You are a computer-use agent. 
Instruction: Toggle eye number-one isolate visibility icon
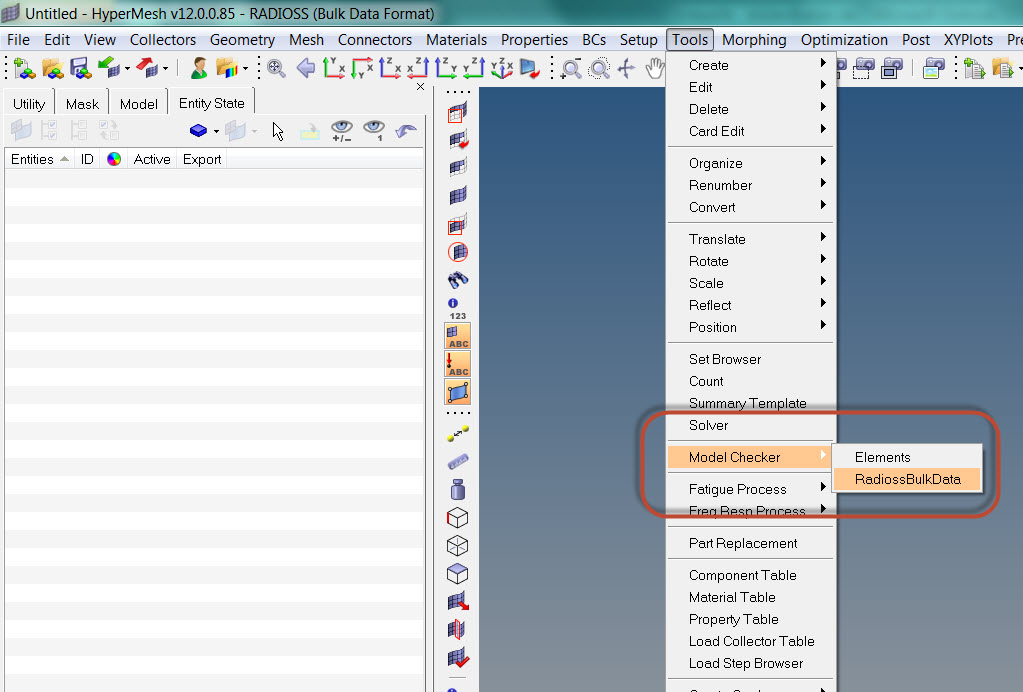[x=374, y=130]
